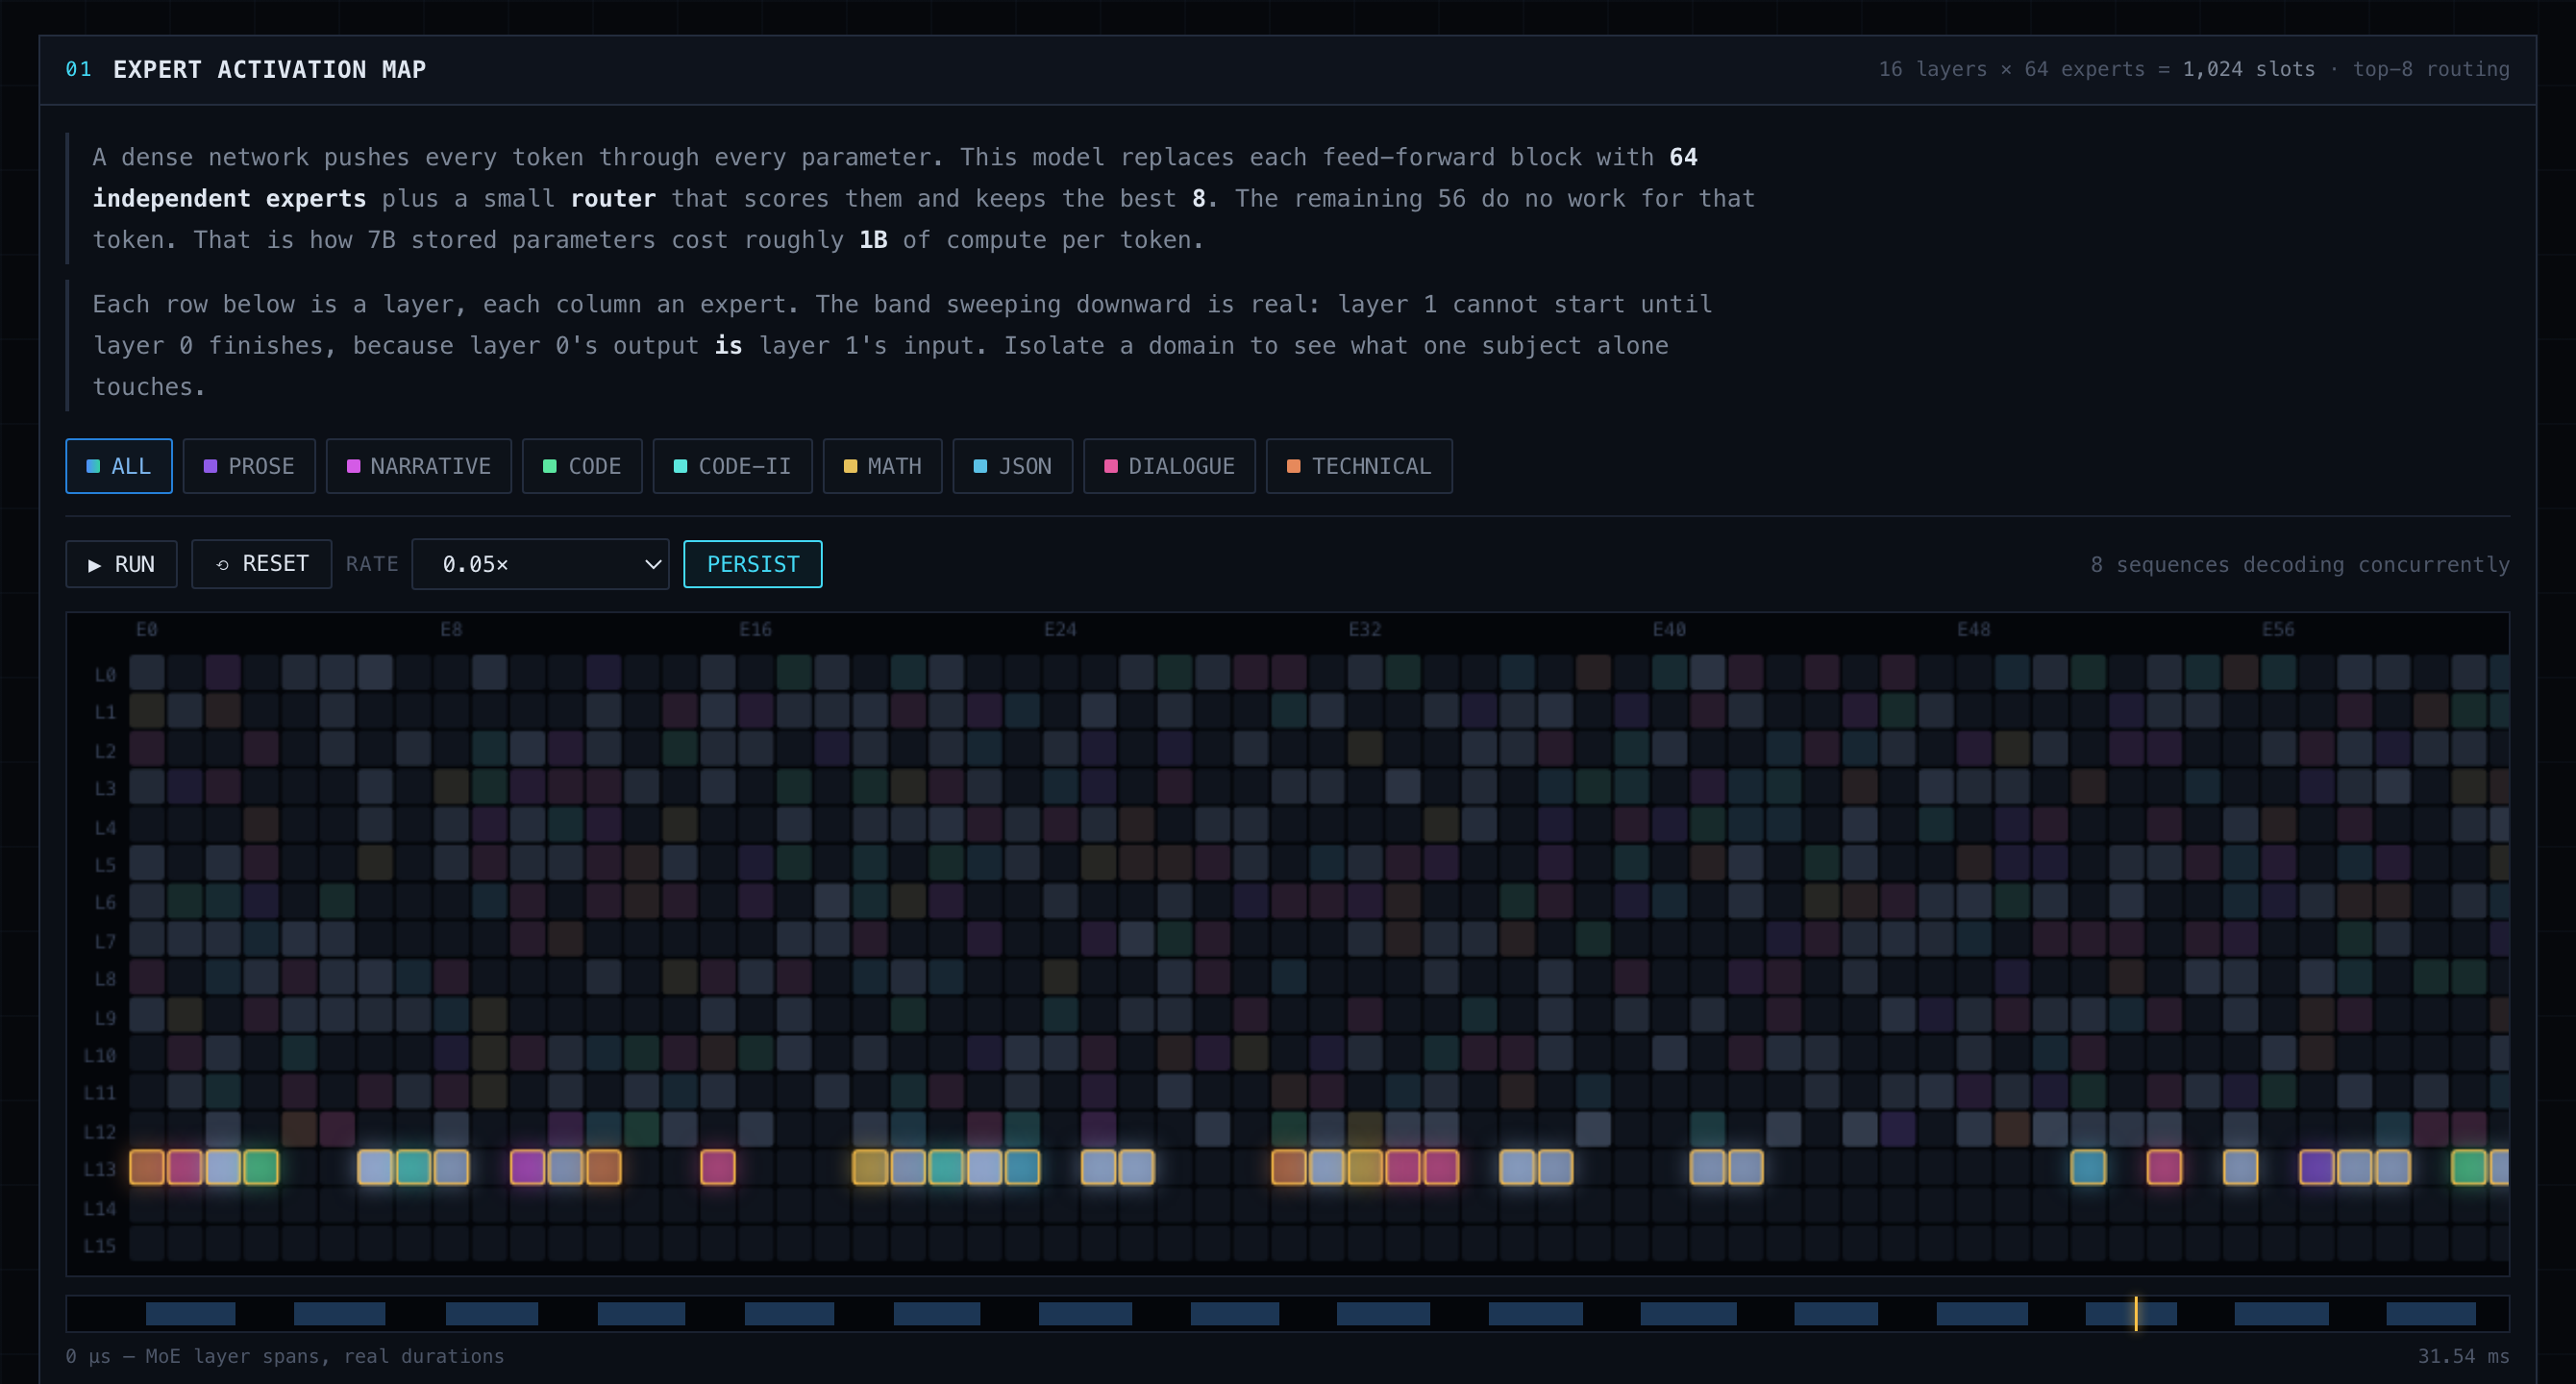Click the lit teal L13 cell for expert E21

pos(946,1167)
